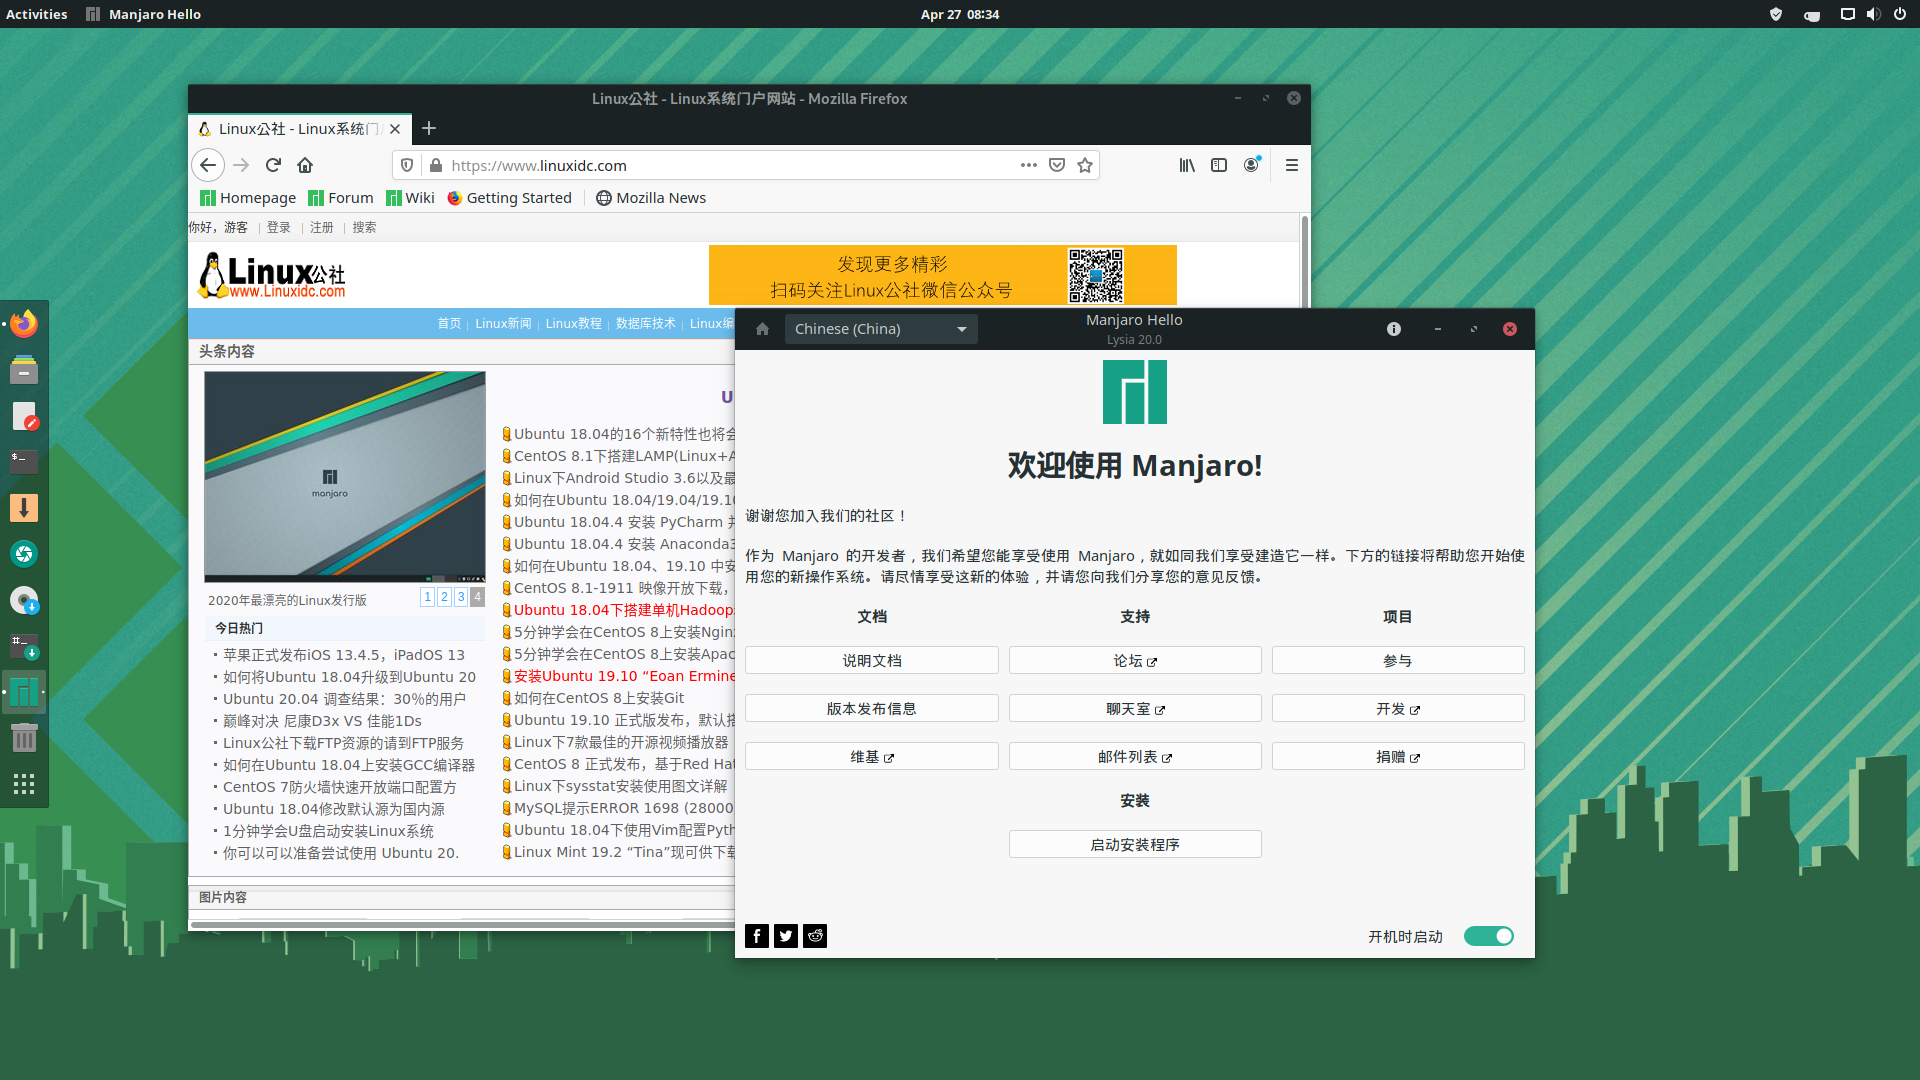
Task: Close the Linux公社 tab
Action: click(395, 129)
